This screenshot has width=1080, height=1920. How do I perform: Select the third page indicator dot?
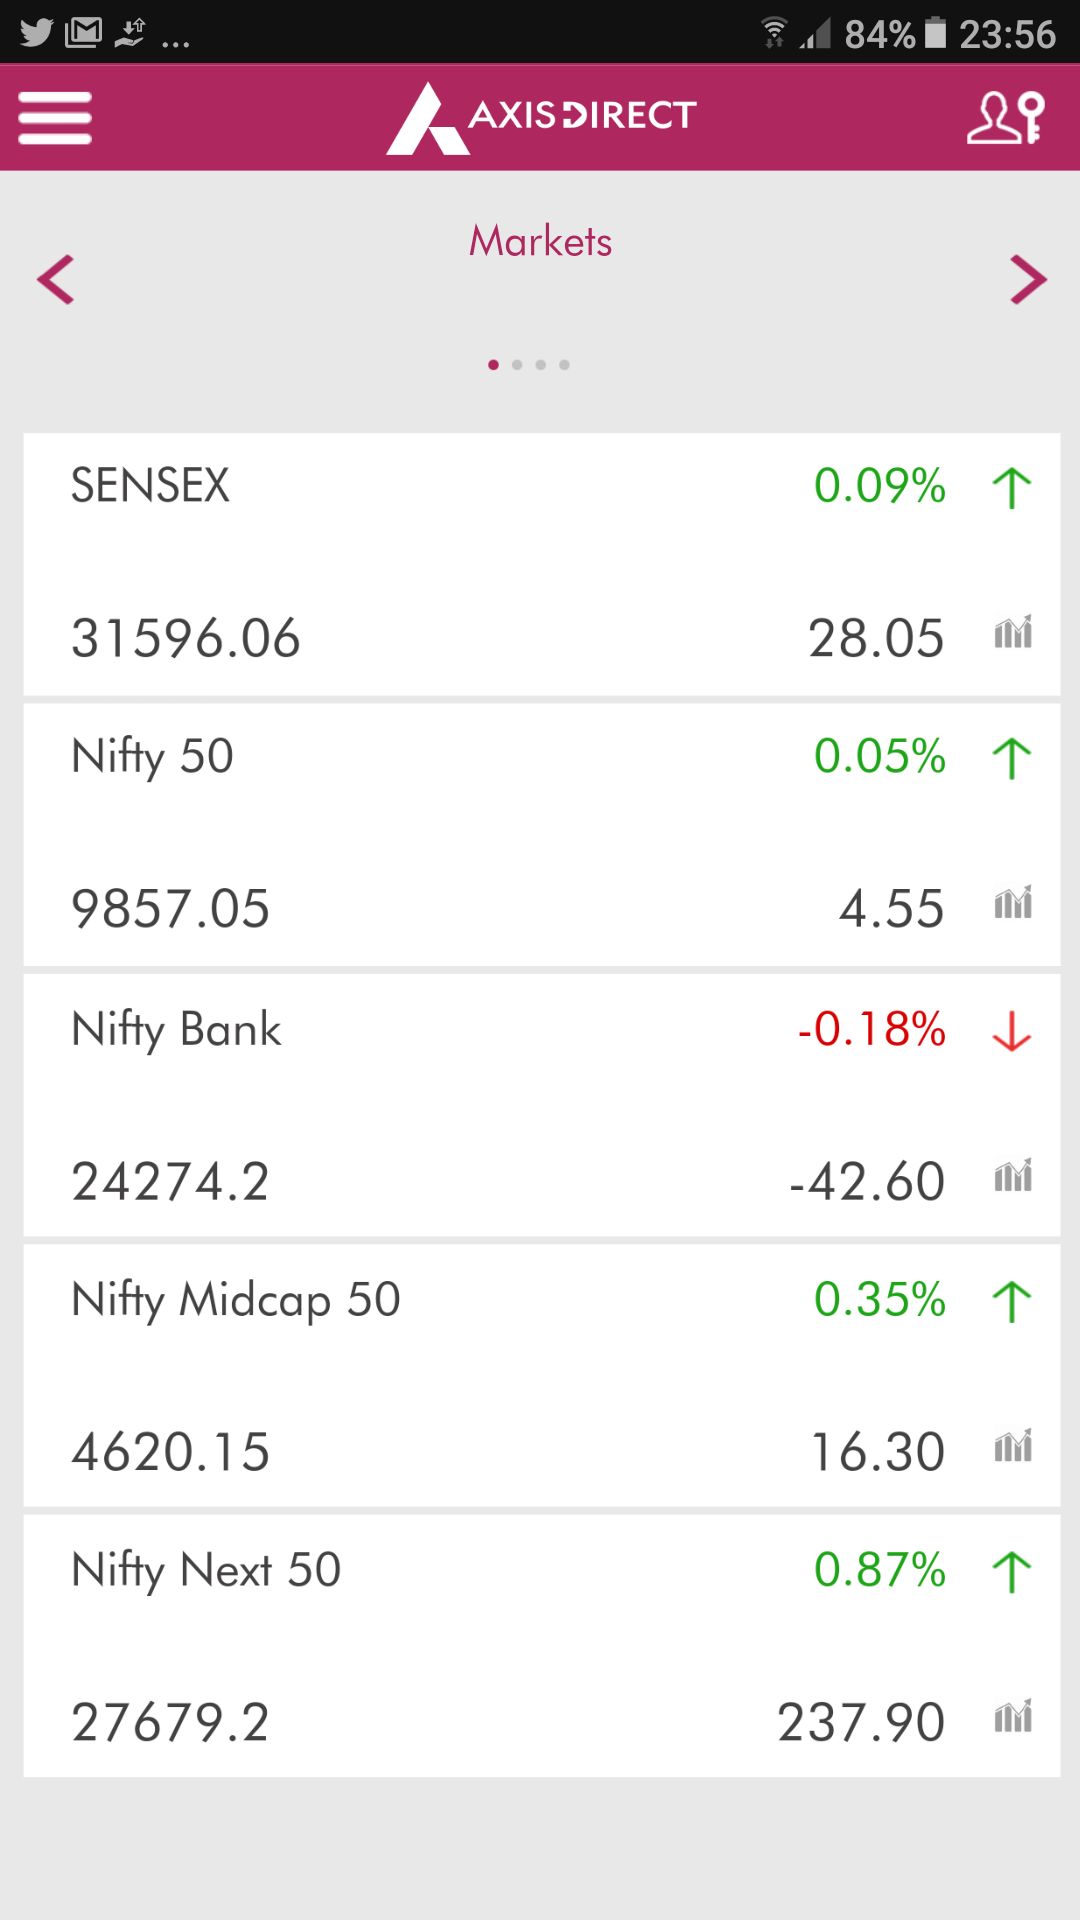coord(541,365)
